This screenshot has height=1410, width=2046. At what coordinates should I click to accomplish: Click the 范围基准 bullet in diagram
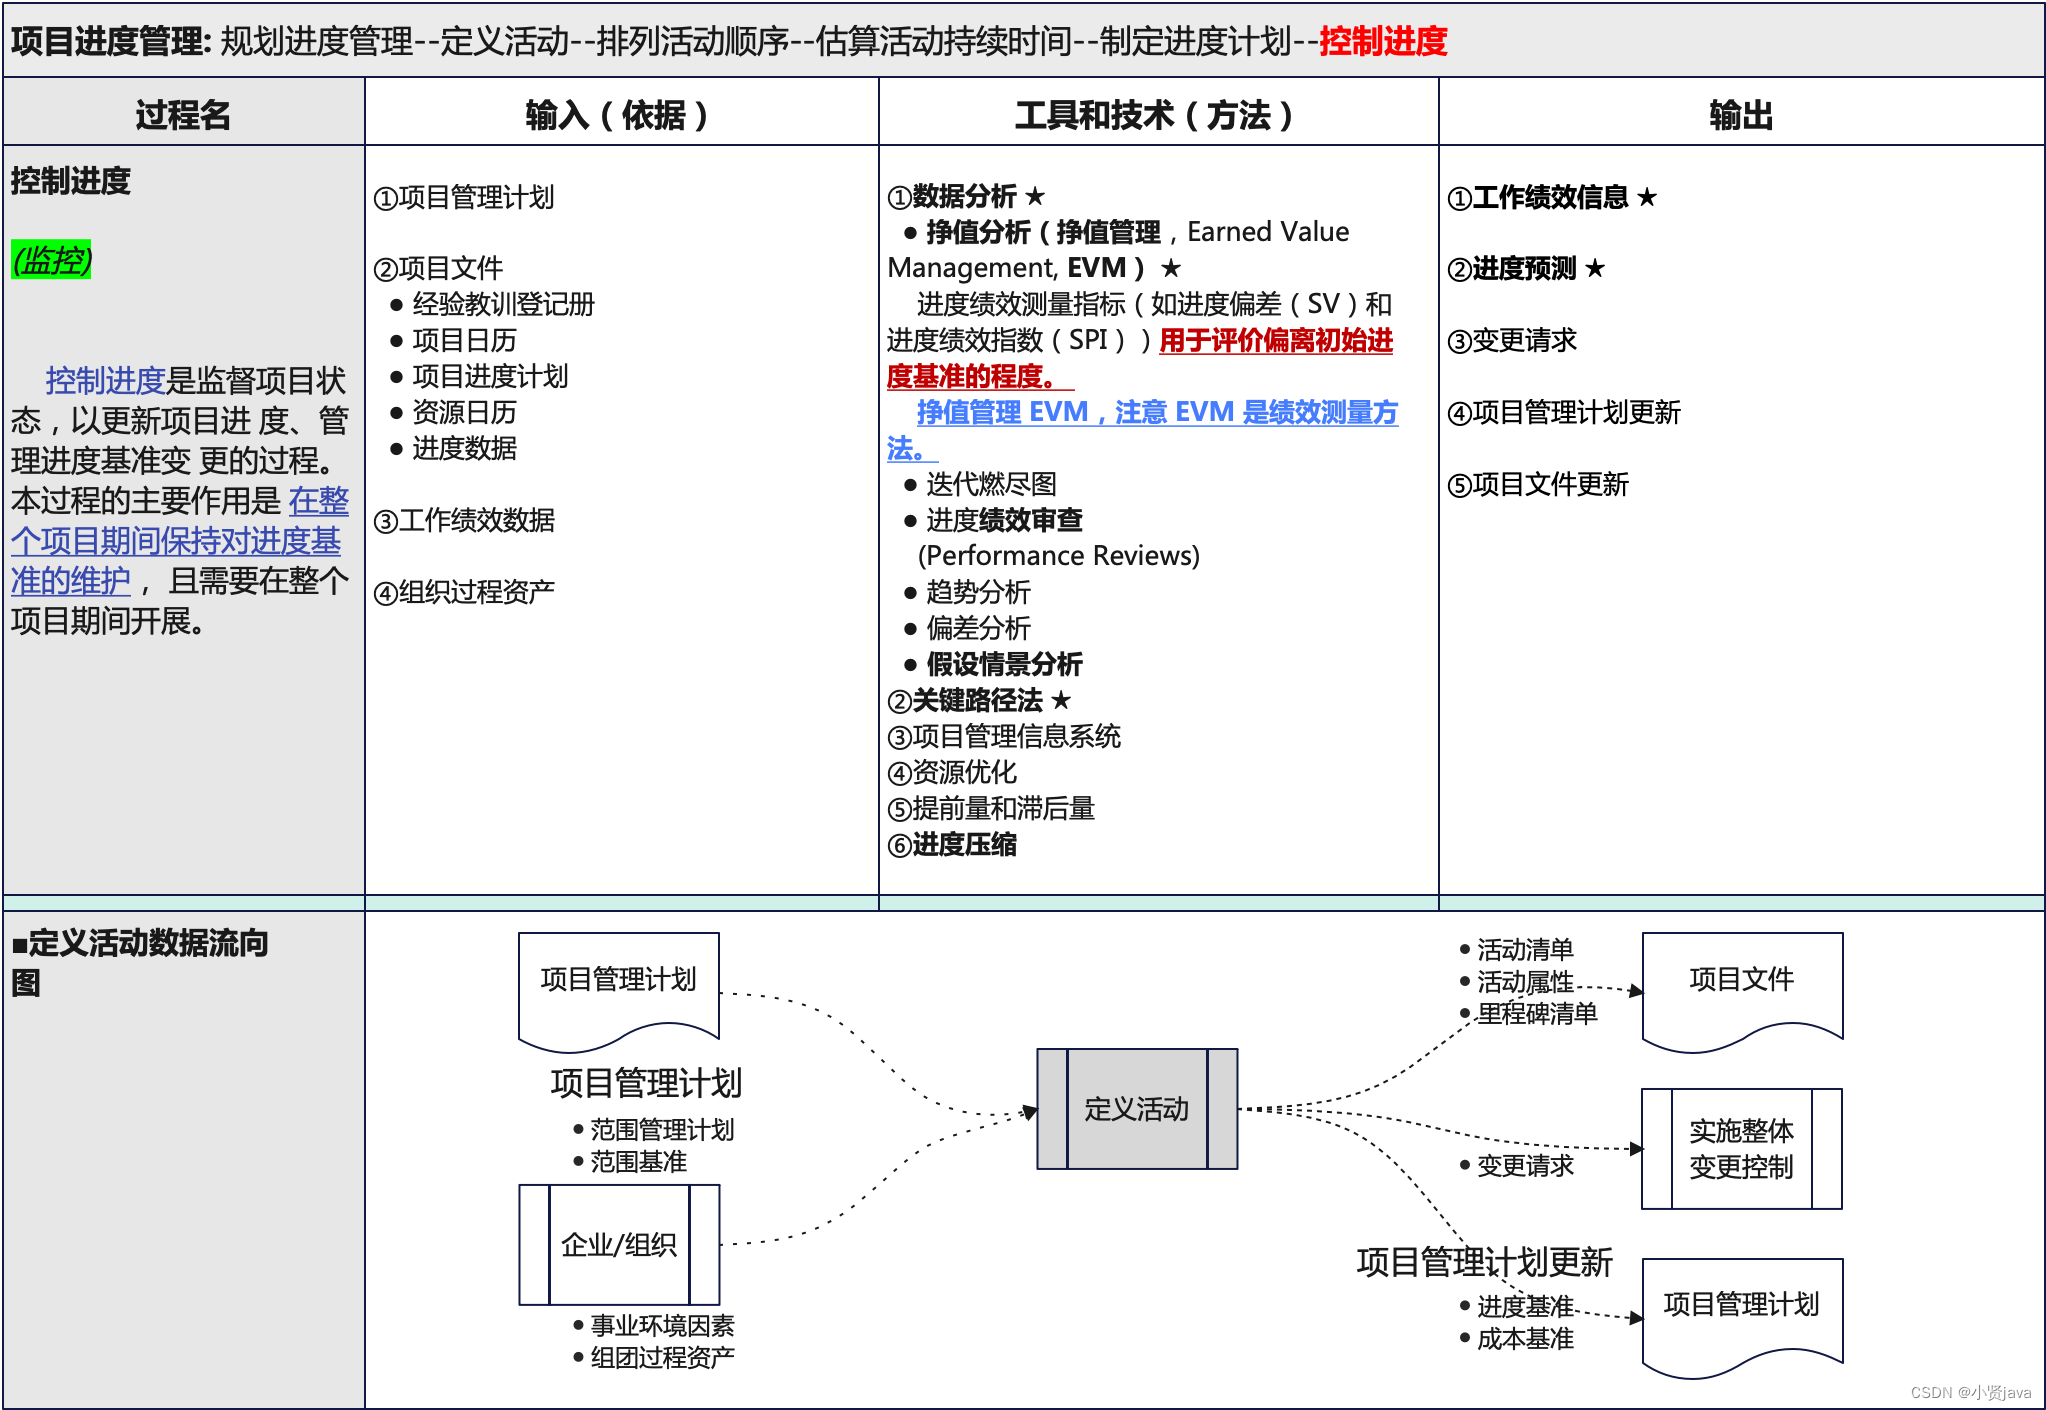tap(630, 1162)
